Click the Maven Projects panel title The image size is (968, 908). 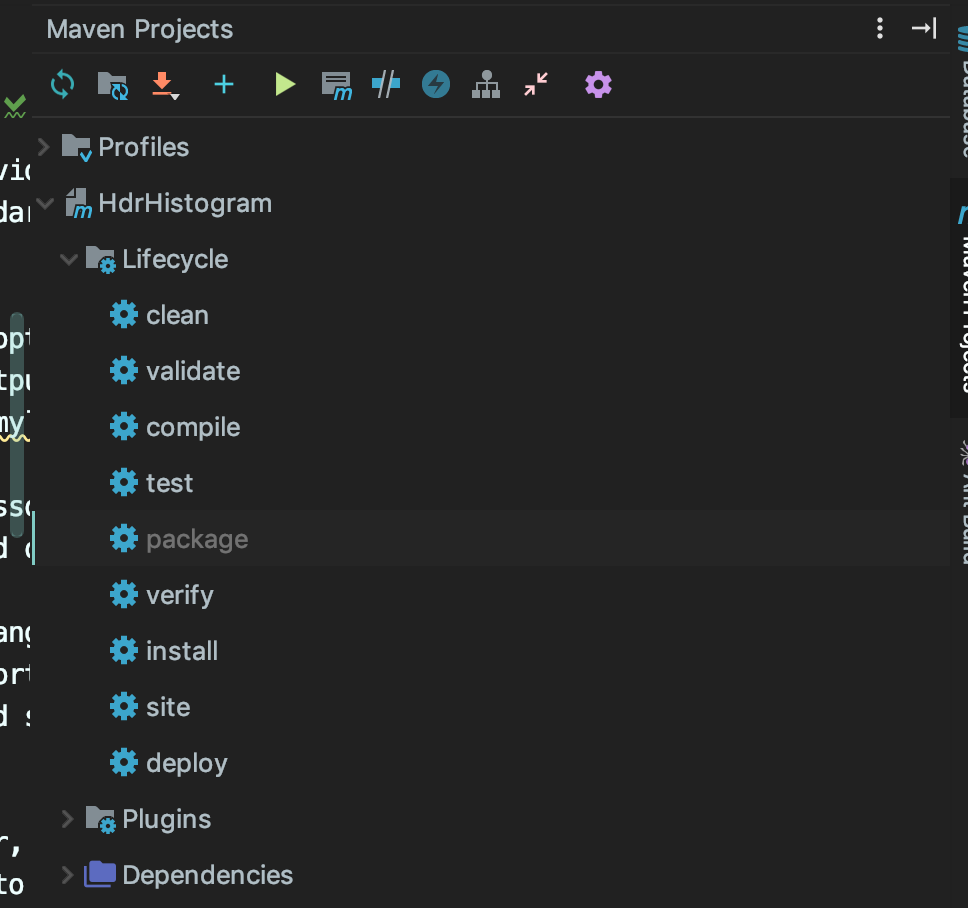pyautogui.click(x=140, y=30)
